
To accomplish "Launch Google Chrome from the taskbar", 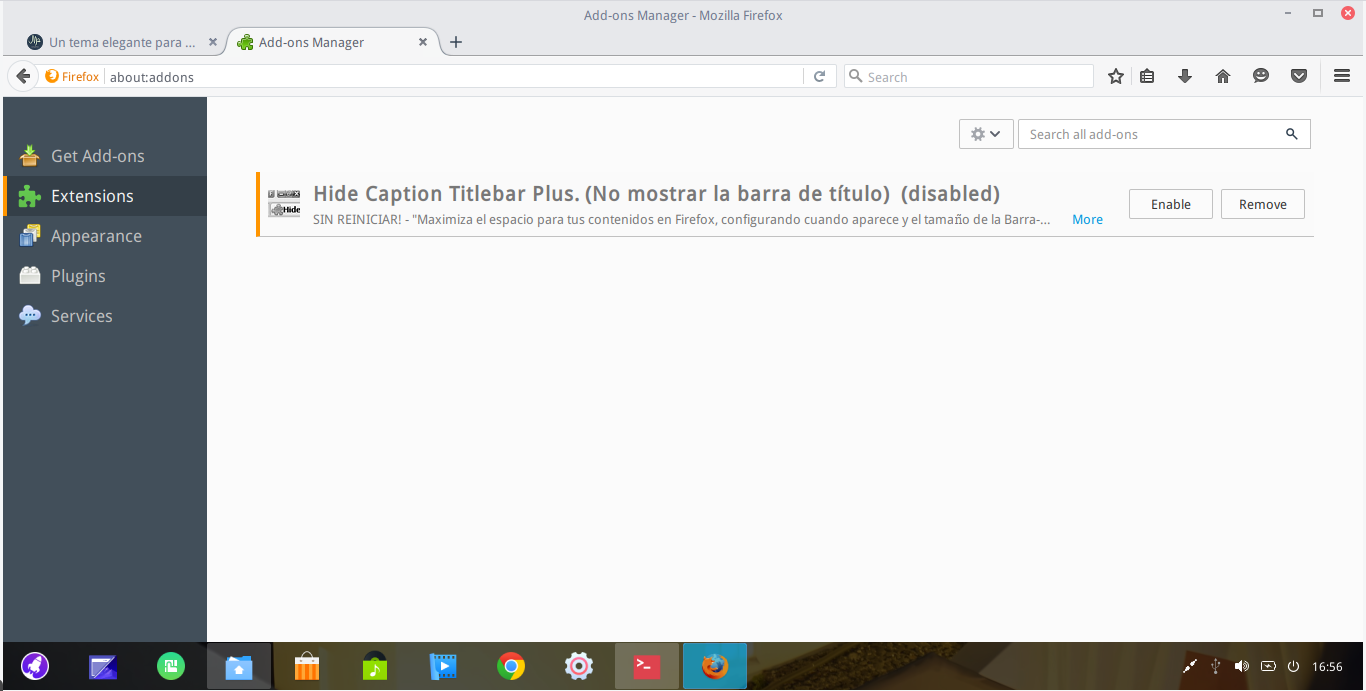I will tap(511, 667).
